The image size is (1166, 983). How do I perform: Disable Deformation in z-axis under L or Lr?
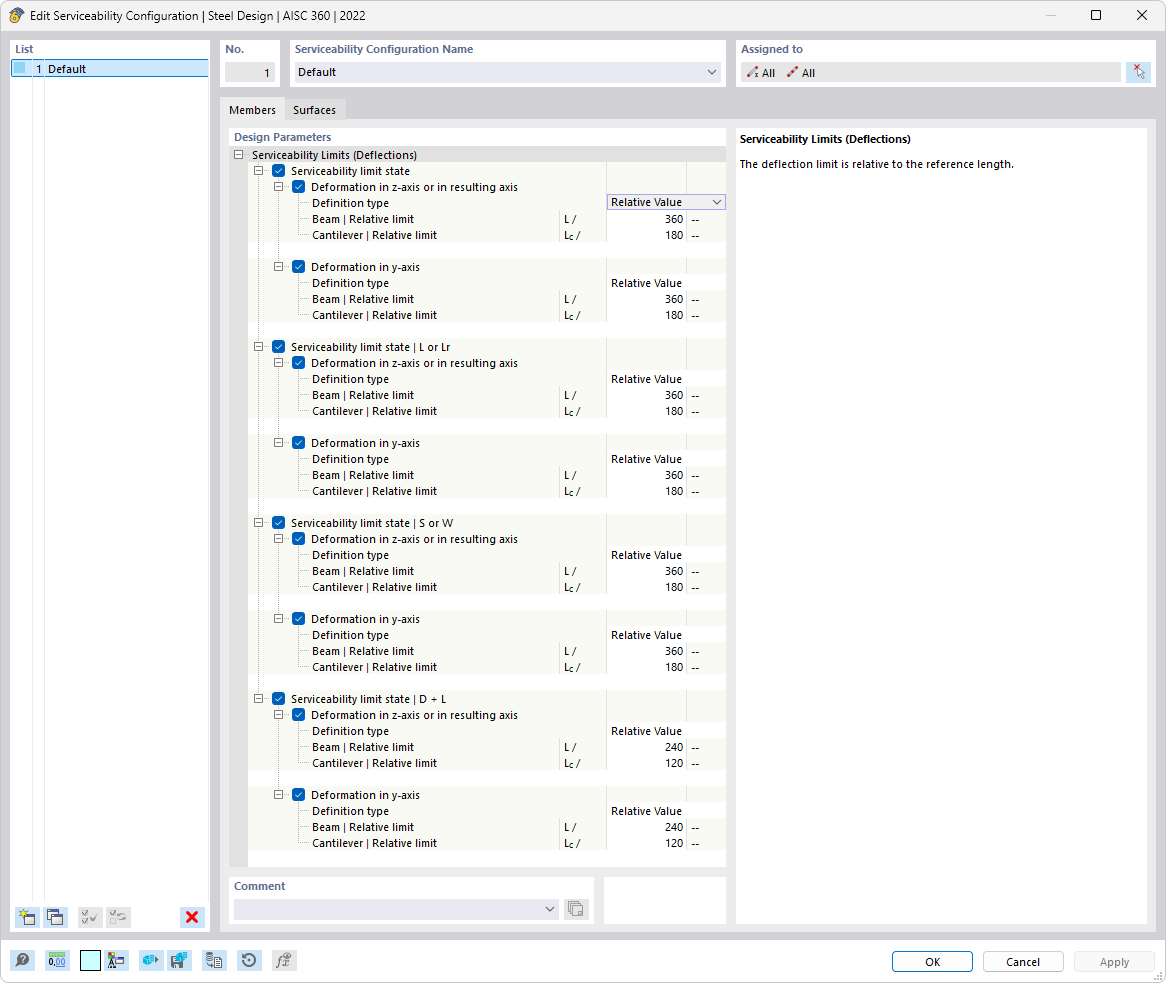[299, 362]
